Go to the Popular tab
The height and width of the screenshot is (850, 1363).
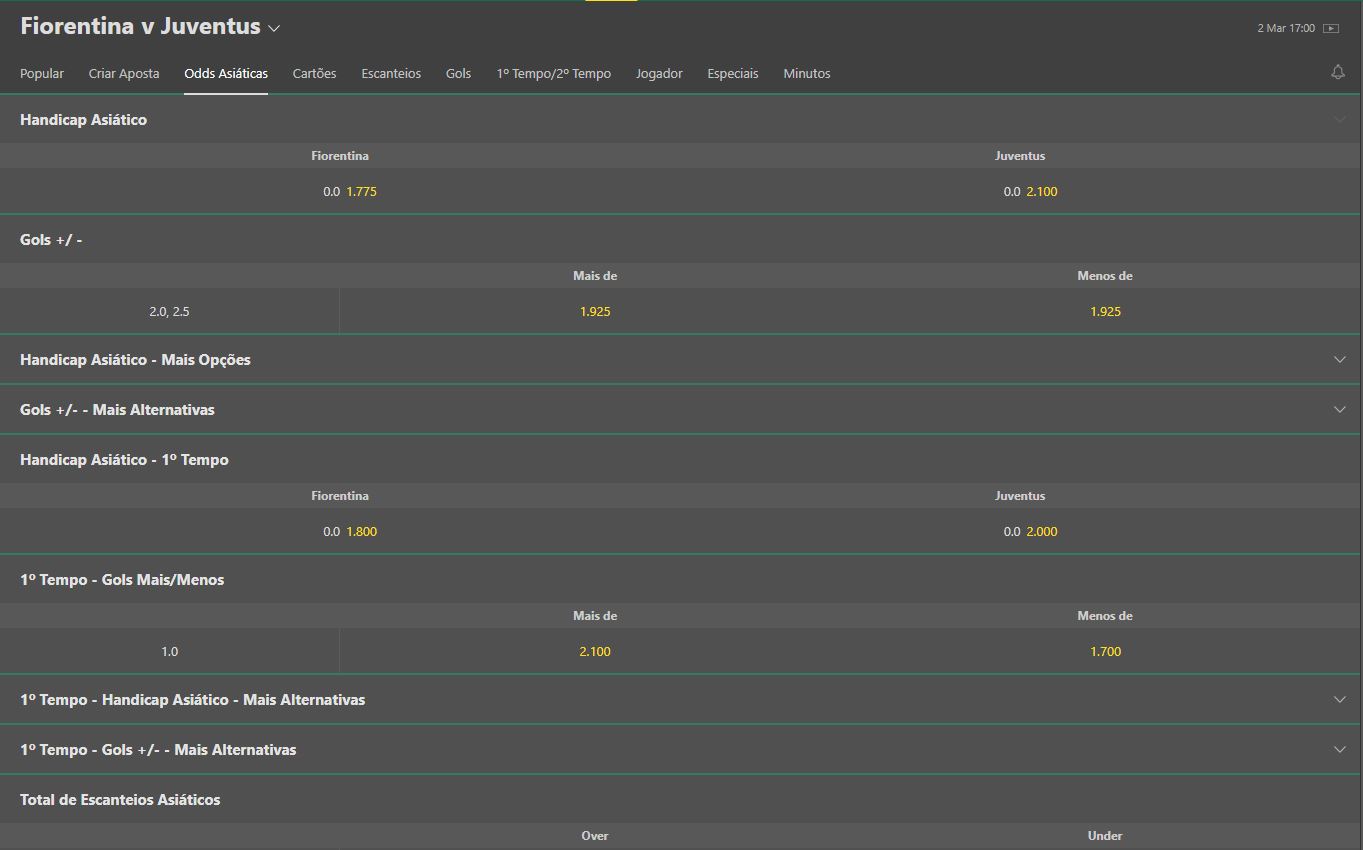coord(41,73)
